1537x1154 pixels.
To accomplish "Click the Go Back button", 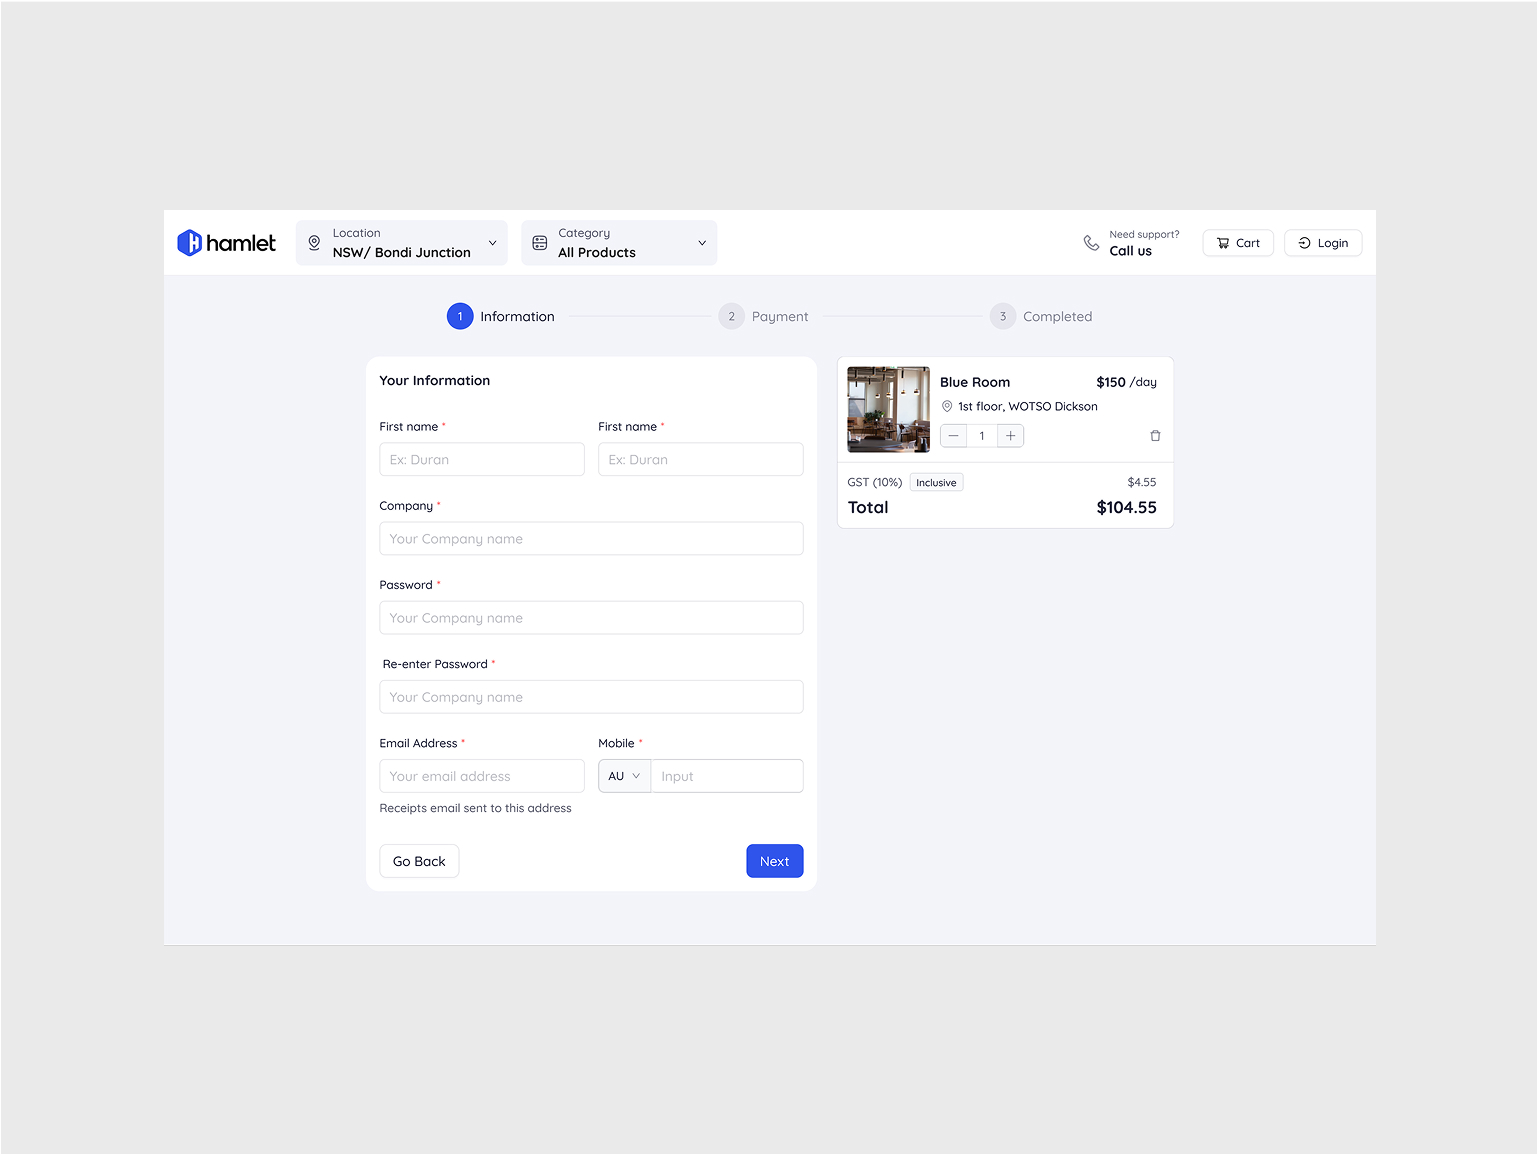I will [x=419, y=861].
